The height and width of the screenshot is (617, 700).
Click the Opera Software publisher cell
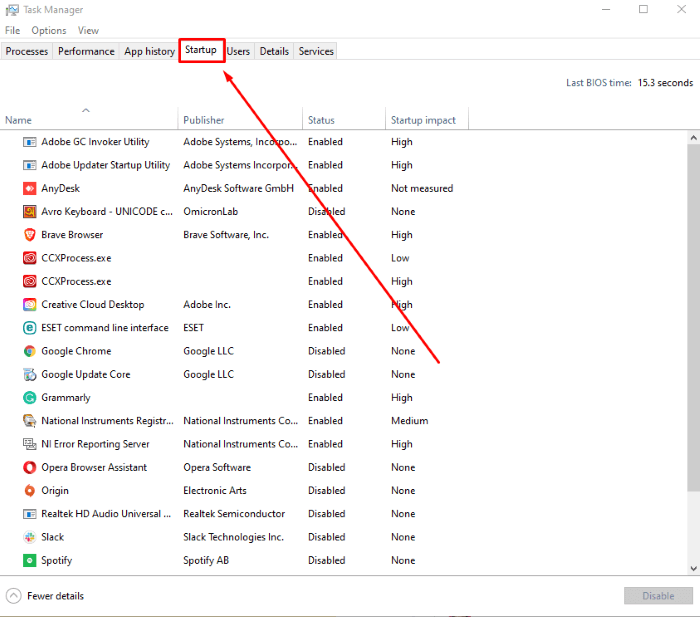tap(217, 467)
